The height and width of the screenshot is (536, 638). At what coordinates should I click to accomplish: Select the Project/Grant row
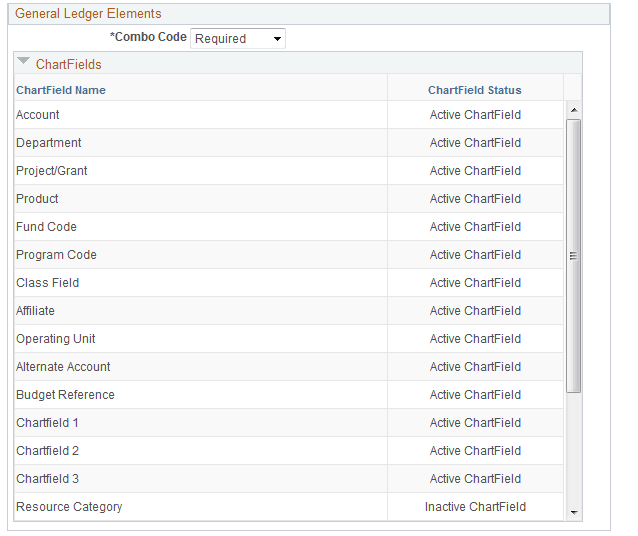(289, 171)
